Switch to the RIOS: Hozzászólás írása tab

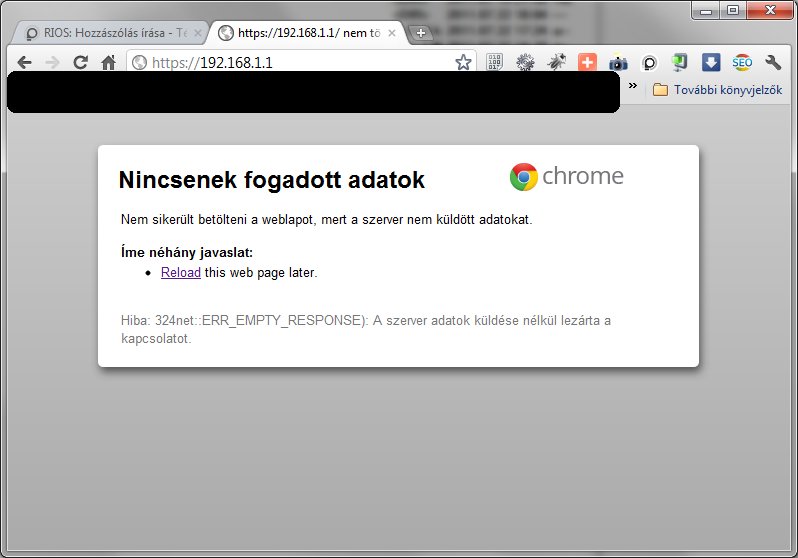[109, 33]
